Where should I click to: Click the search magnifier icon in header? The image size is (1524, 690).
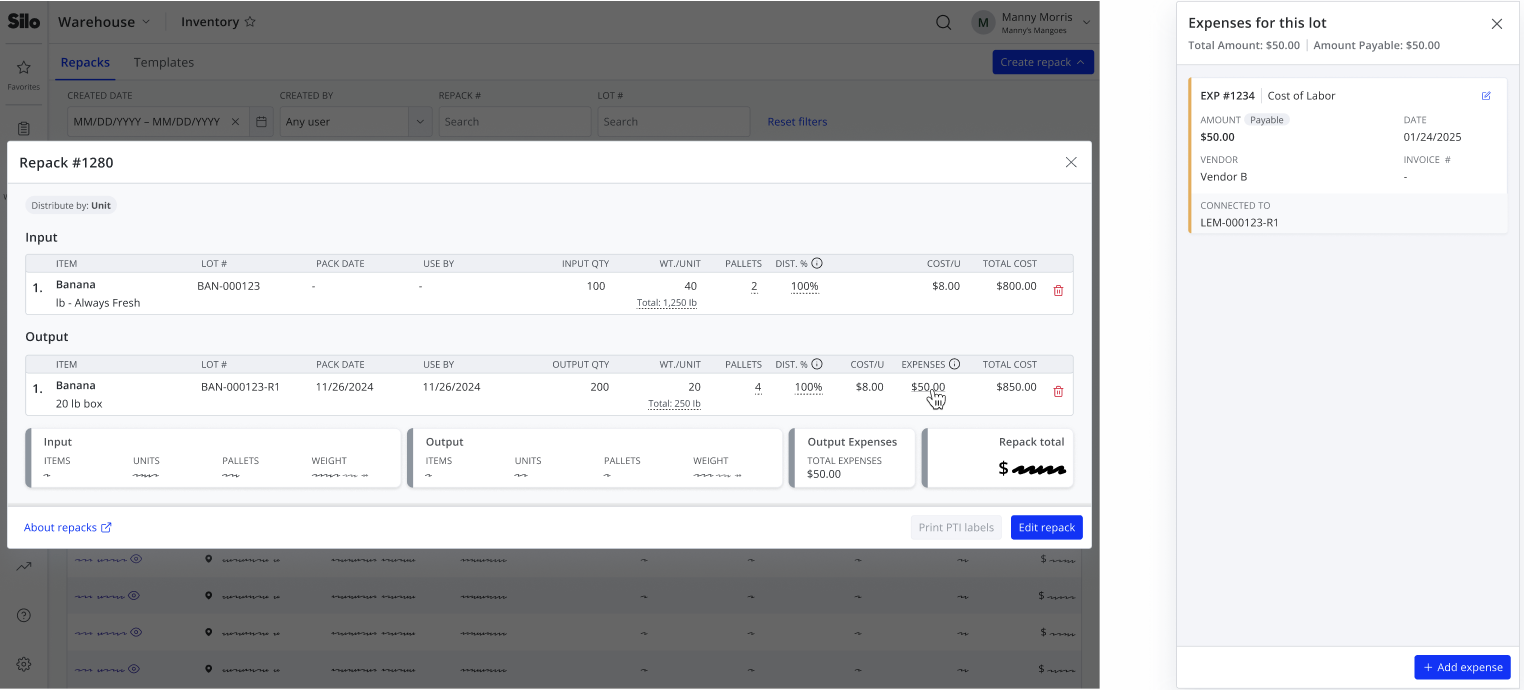[x=943, y=22]
